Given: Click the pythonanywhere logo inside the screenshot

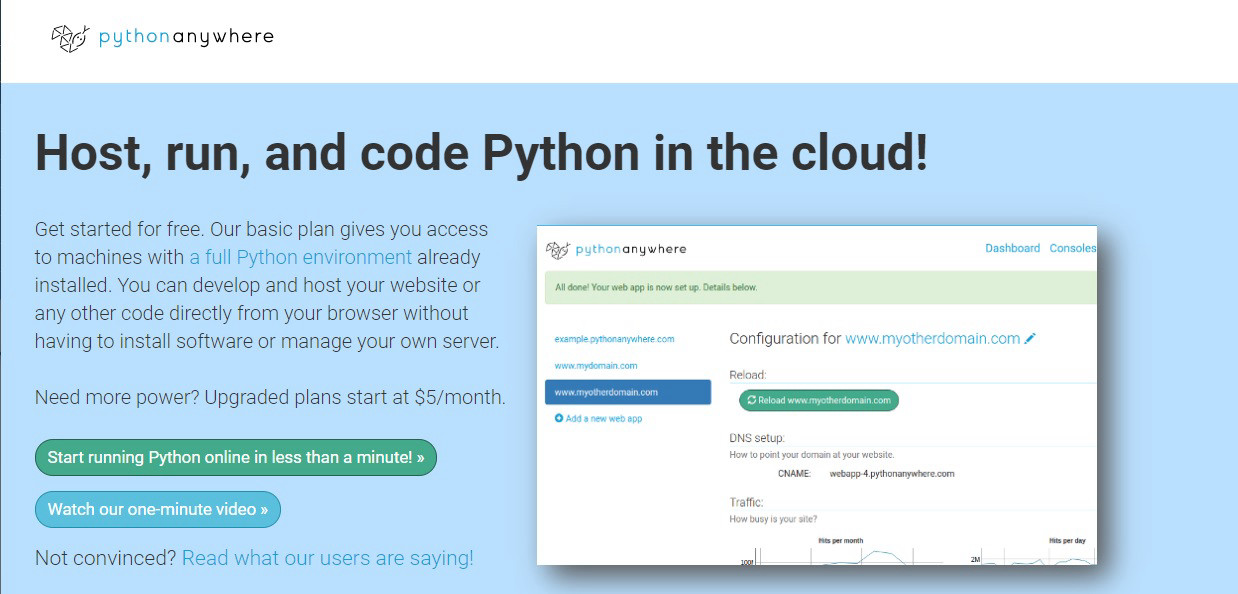Looking at the screenshot, I should pos(616,249).
